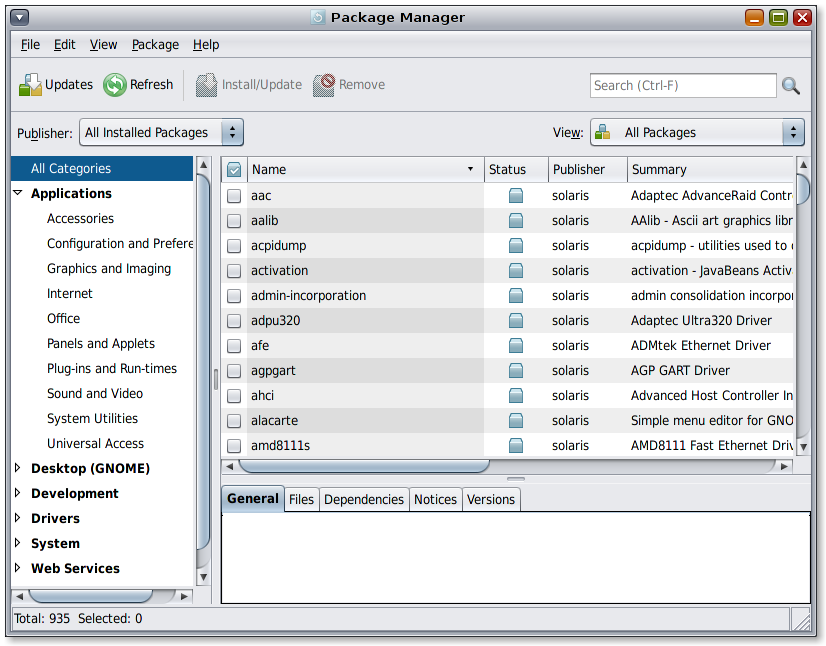Click the package list horizontal scrollbar
This screenshot has height=646, width=826.
(365, 466)
